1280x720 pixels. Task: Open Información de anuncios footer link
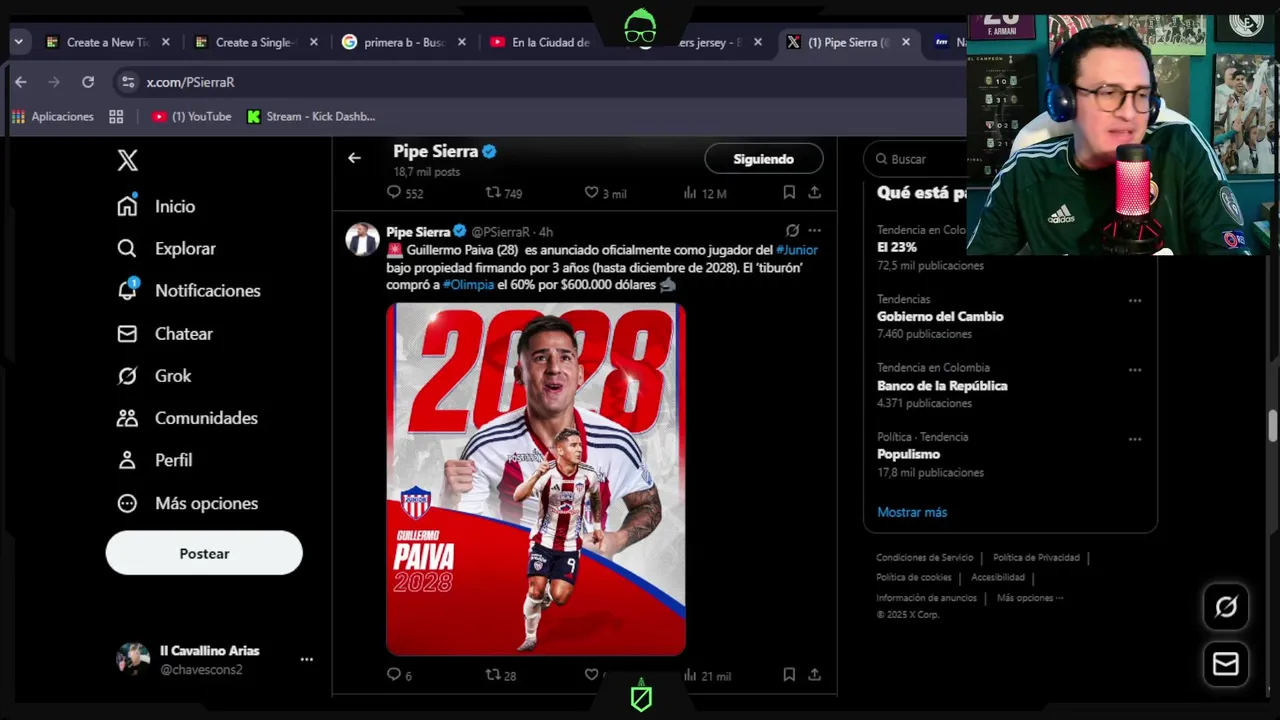click(926, 598)
